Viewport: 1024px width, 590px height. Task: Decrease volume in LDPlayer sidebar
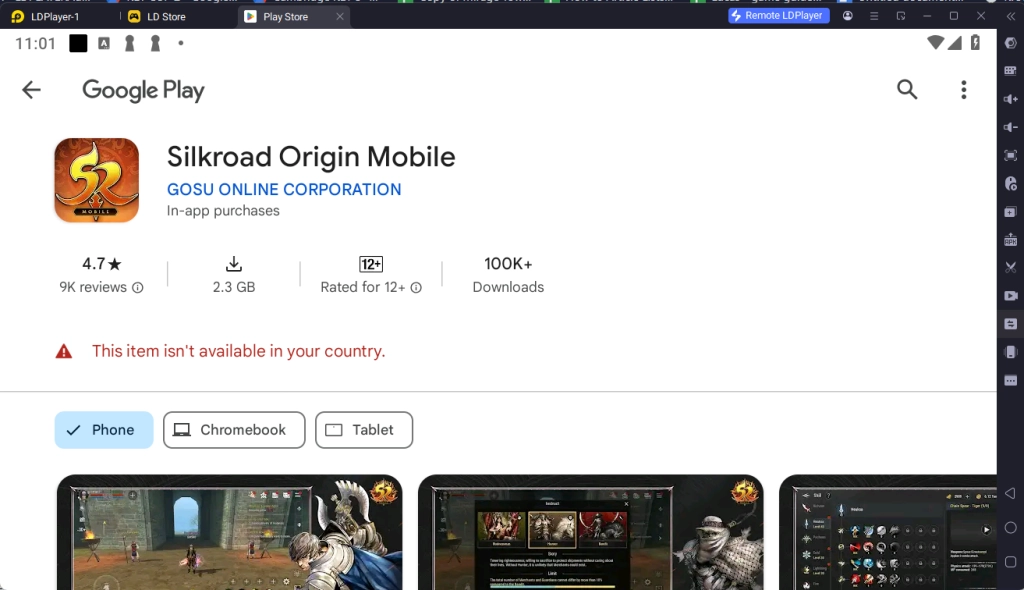click(1010, 127)
